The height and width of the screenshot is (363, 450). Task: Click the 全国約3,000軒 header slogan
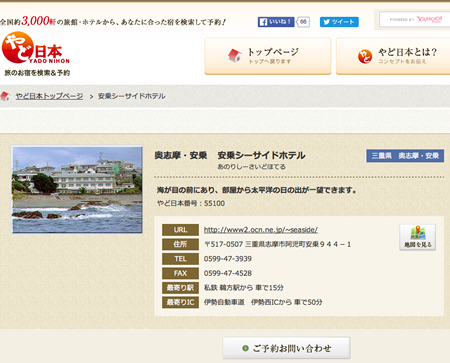coord(113,21)
